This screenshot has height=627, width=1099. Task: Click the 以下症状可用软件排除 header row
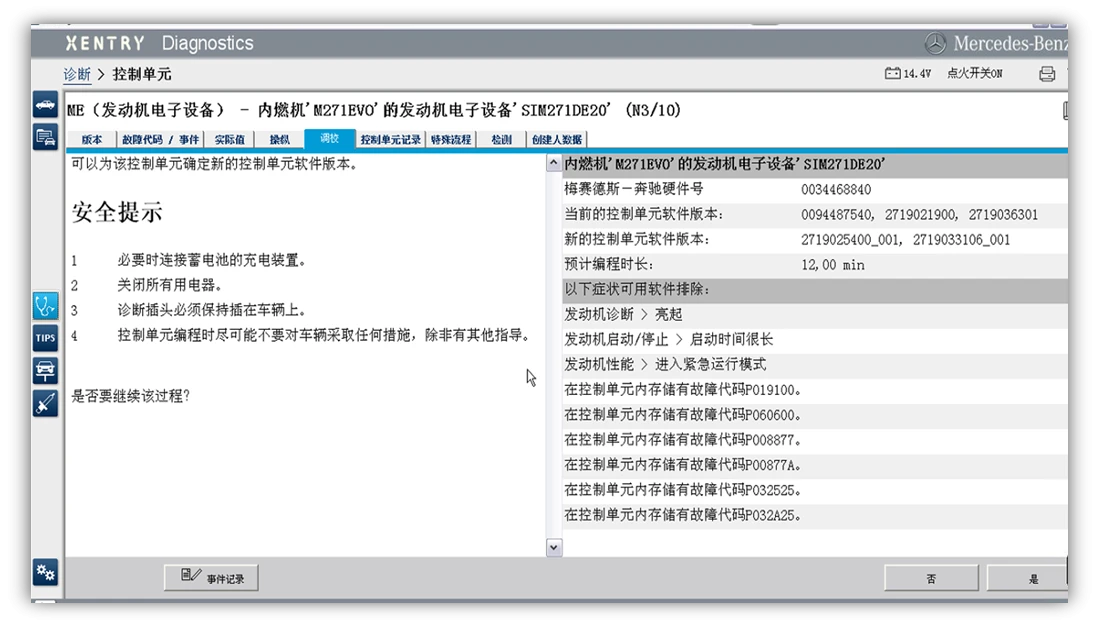815,289
